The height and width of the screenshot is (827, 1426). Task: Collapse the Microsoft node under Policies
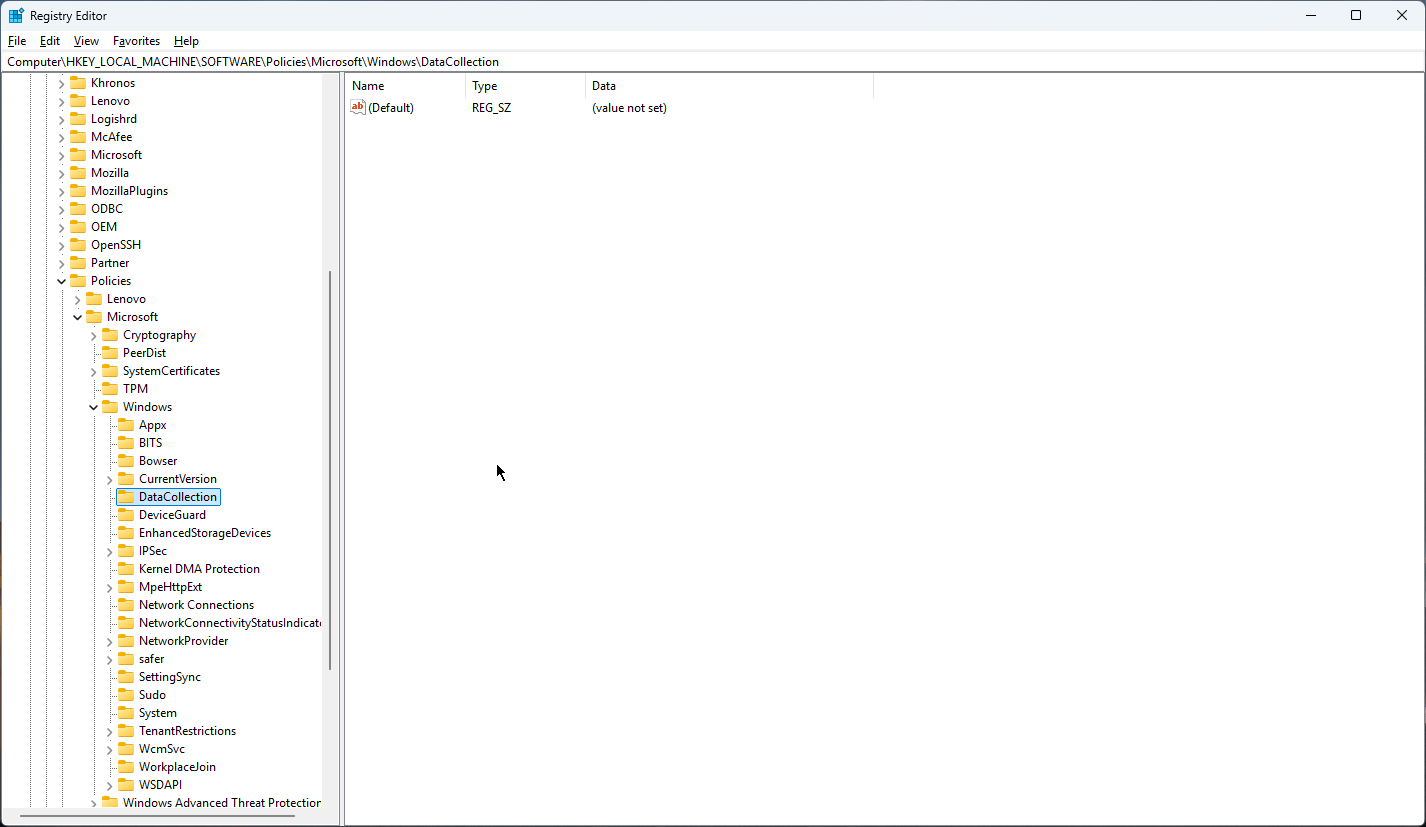pyautogui.click(x=78, y=317)
